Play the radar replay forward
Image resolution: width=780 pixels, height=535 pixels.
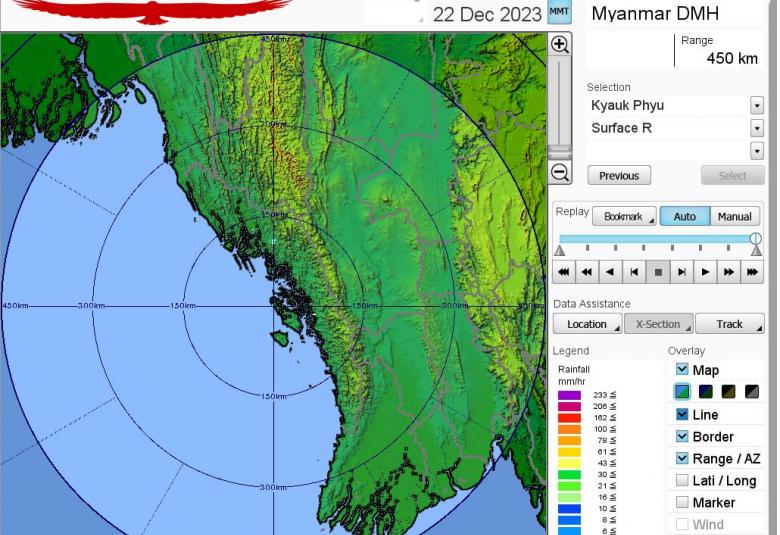tap(705, 271)
